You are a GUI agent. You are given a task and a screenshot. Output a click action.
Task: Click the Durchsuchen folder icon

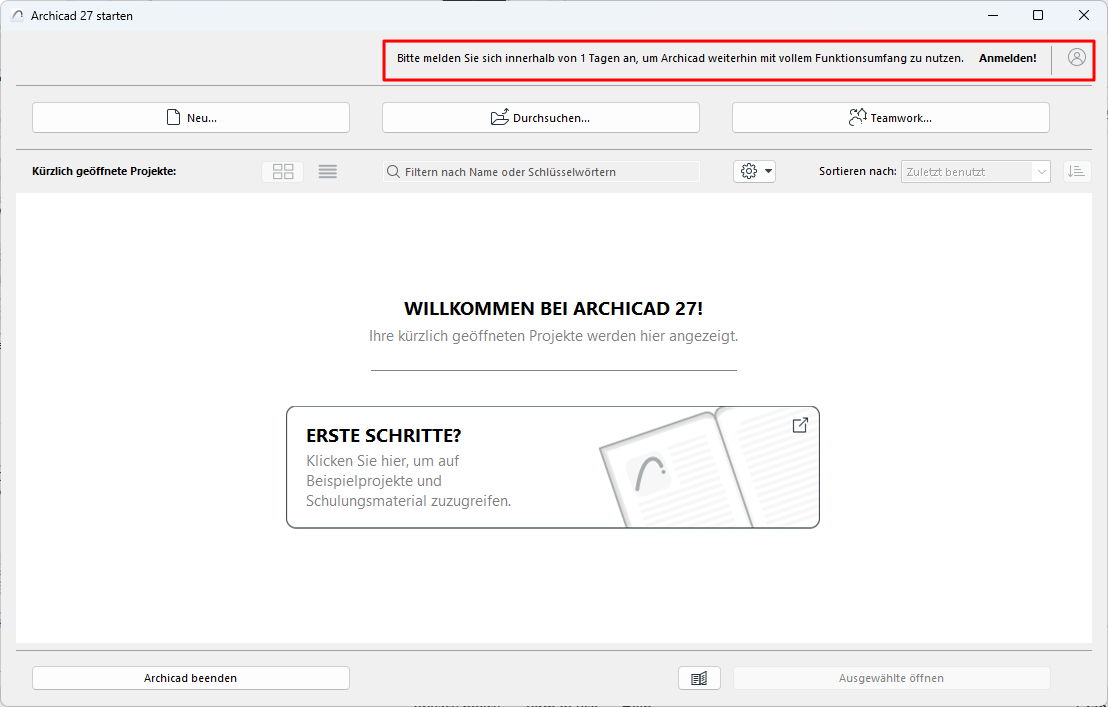(x=500, y=117)
